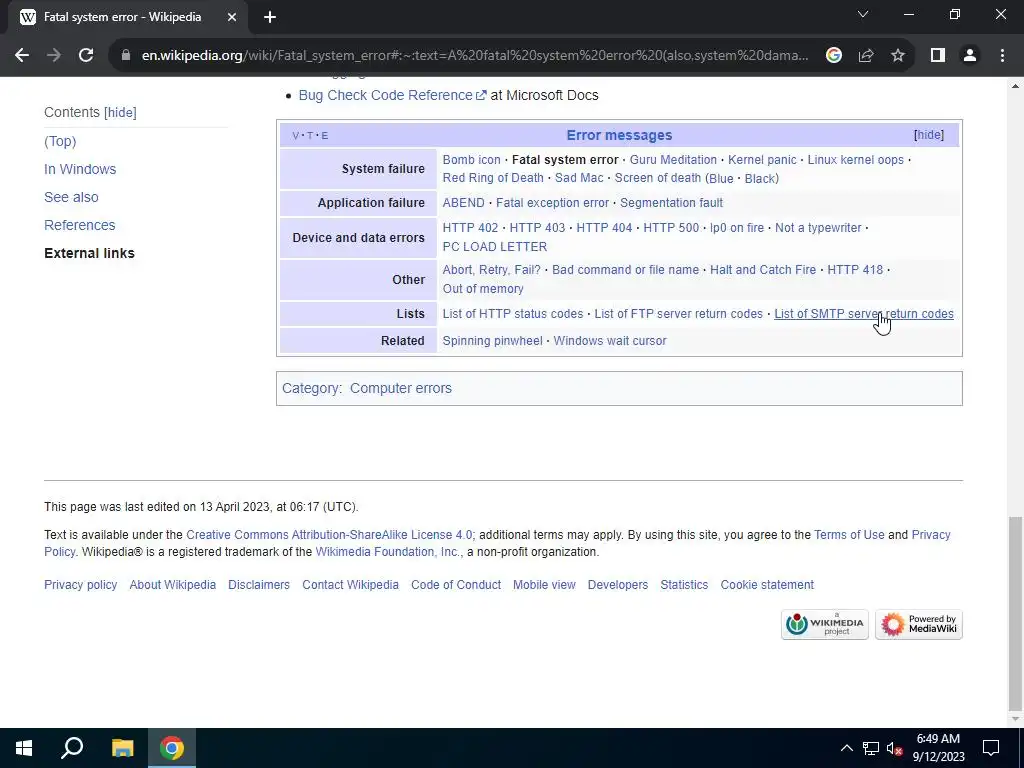Open the Linux kernel oops link
Viewport: 1024px width, 768px height.
tap(856, 160)
